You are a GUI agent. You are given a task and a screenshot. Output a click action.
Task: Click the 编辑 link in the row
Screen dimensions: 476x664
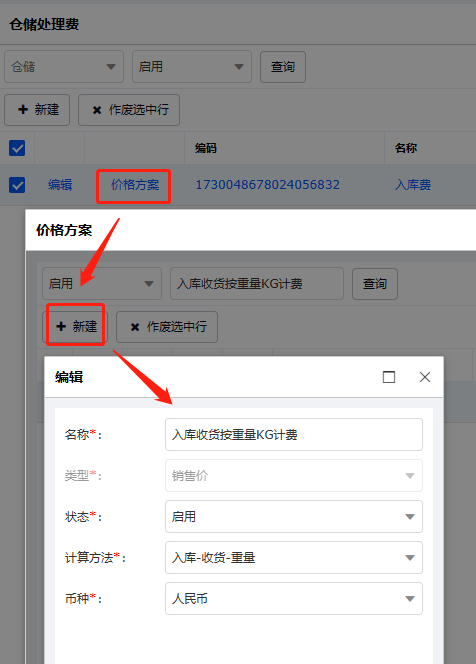pos(60,185)
